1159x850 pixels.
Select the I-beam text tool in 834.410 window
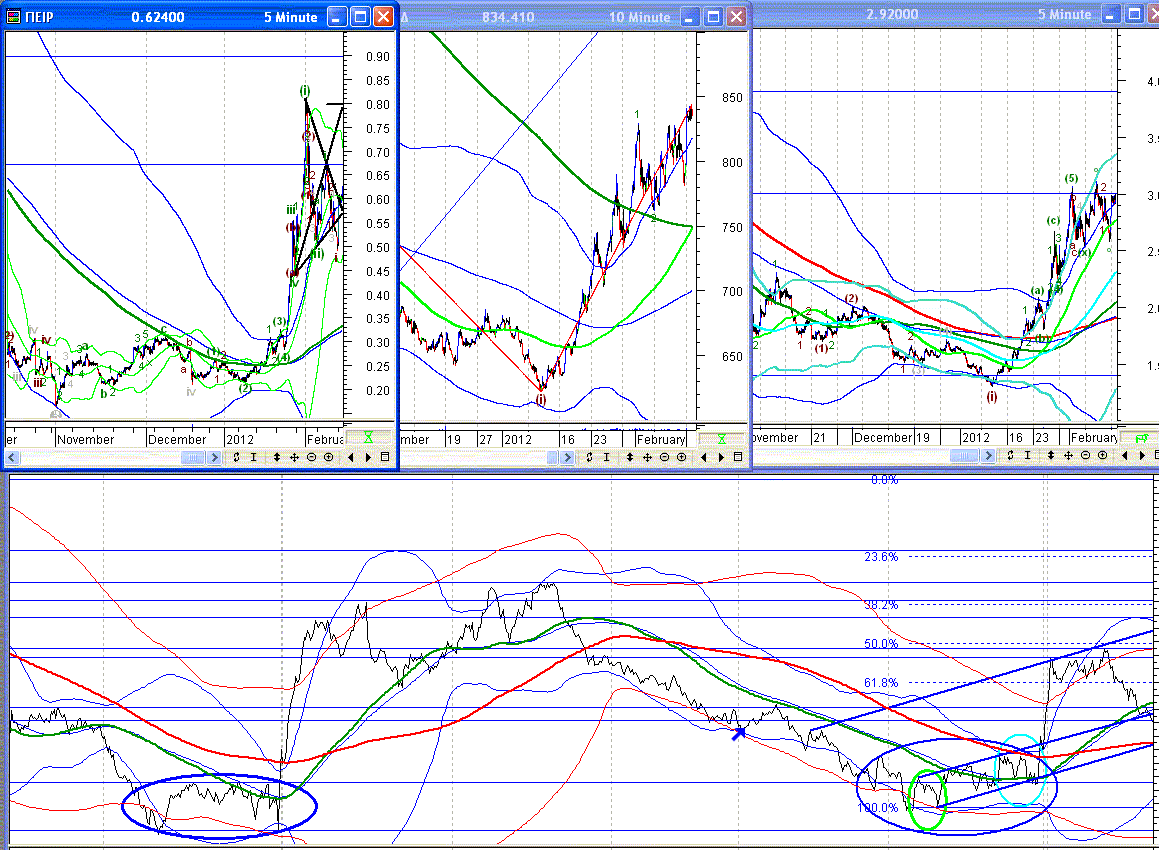coord(606,458)
